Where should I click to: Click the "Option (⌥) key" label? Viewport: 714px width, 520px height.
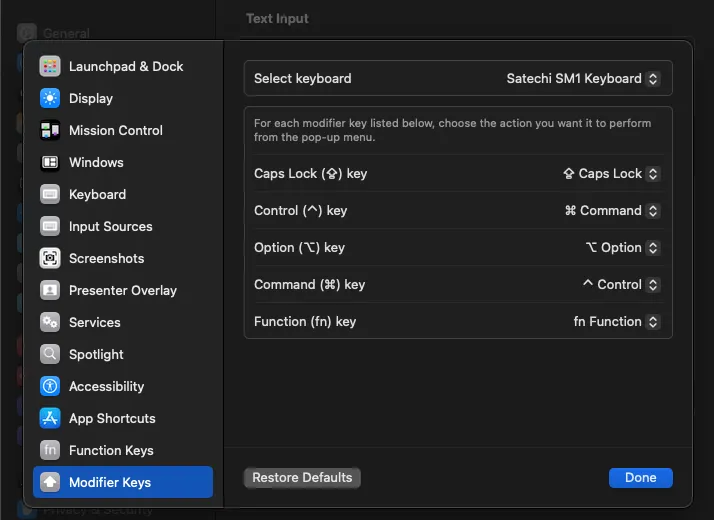tap(300, 247)
